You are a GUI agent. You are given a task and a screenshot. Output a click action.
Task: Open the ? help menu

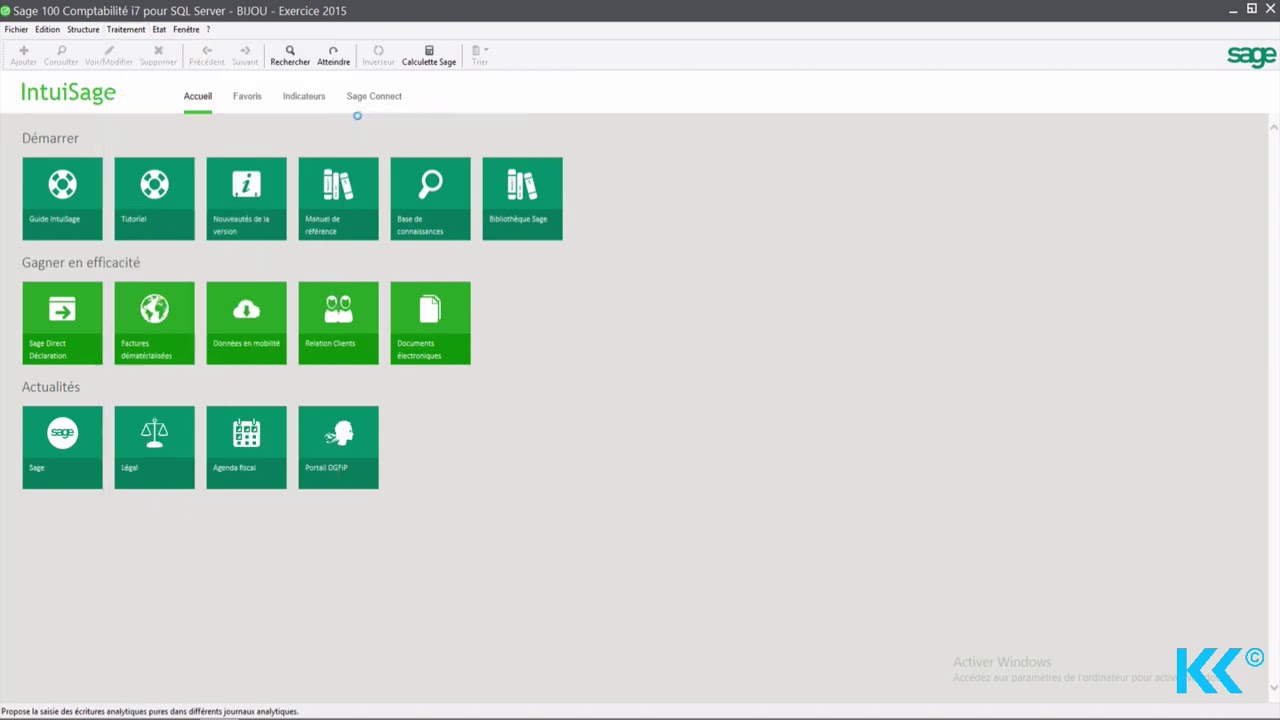click(x=208, y=30)
